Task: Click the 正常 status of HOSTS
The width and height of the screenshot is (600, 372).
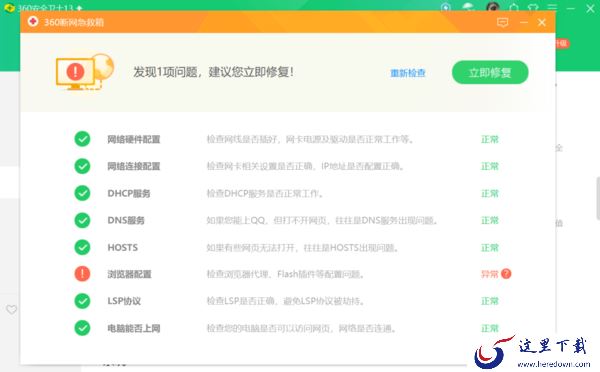Action: [x=490, y=248]
